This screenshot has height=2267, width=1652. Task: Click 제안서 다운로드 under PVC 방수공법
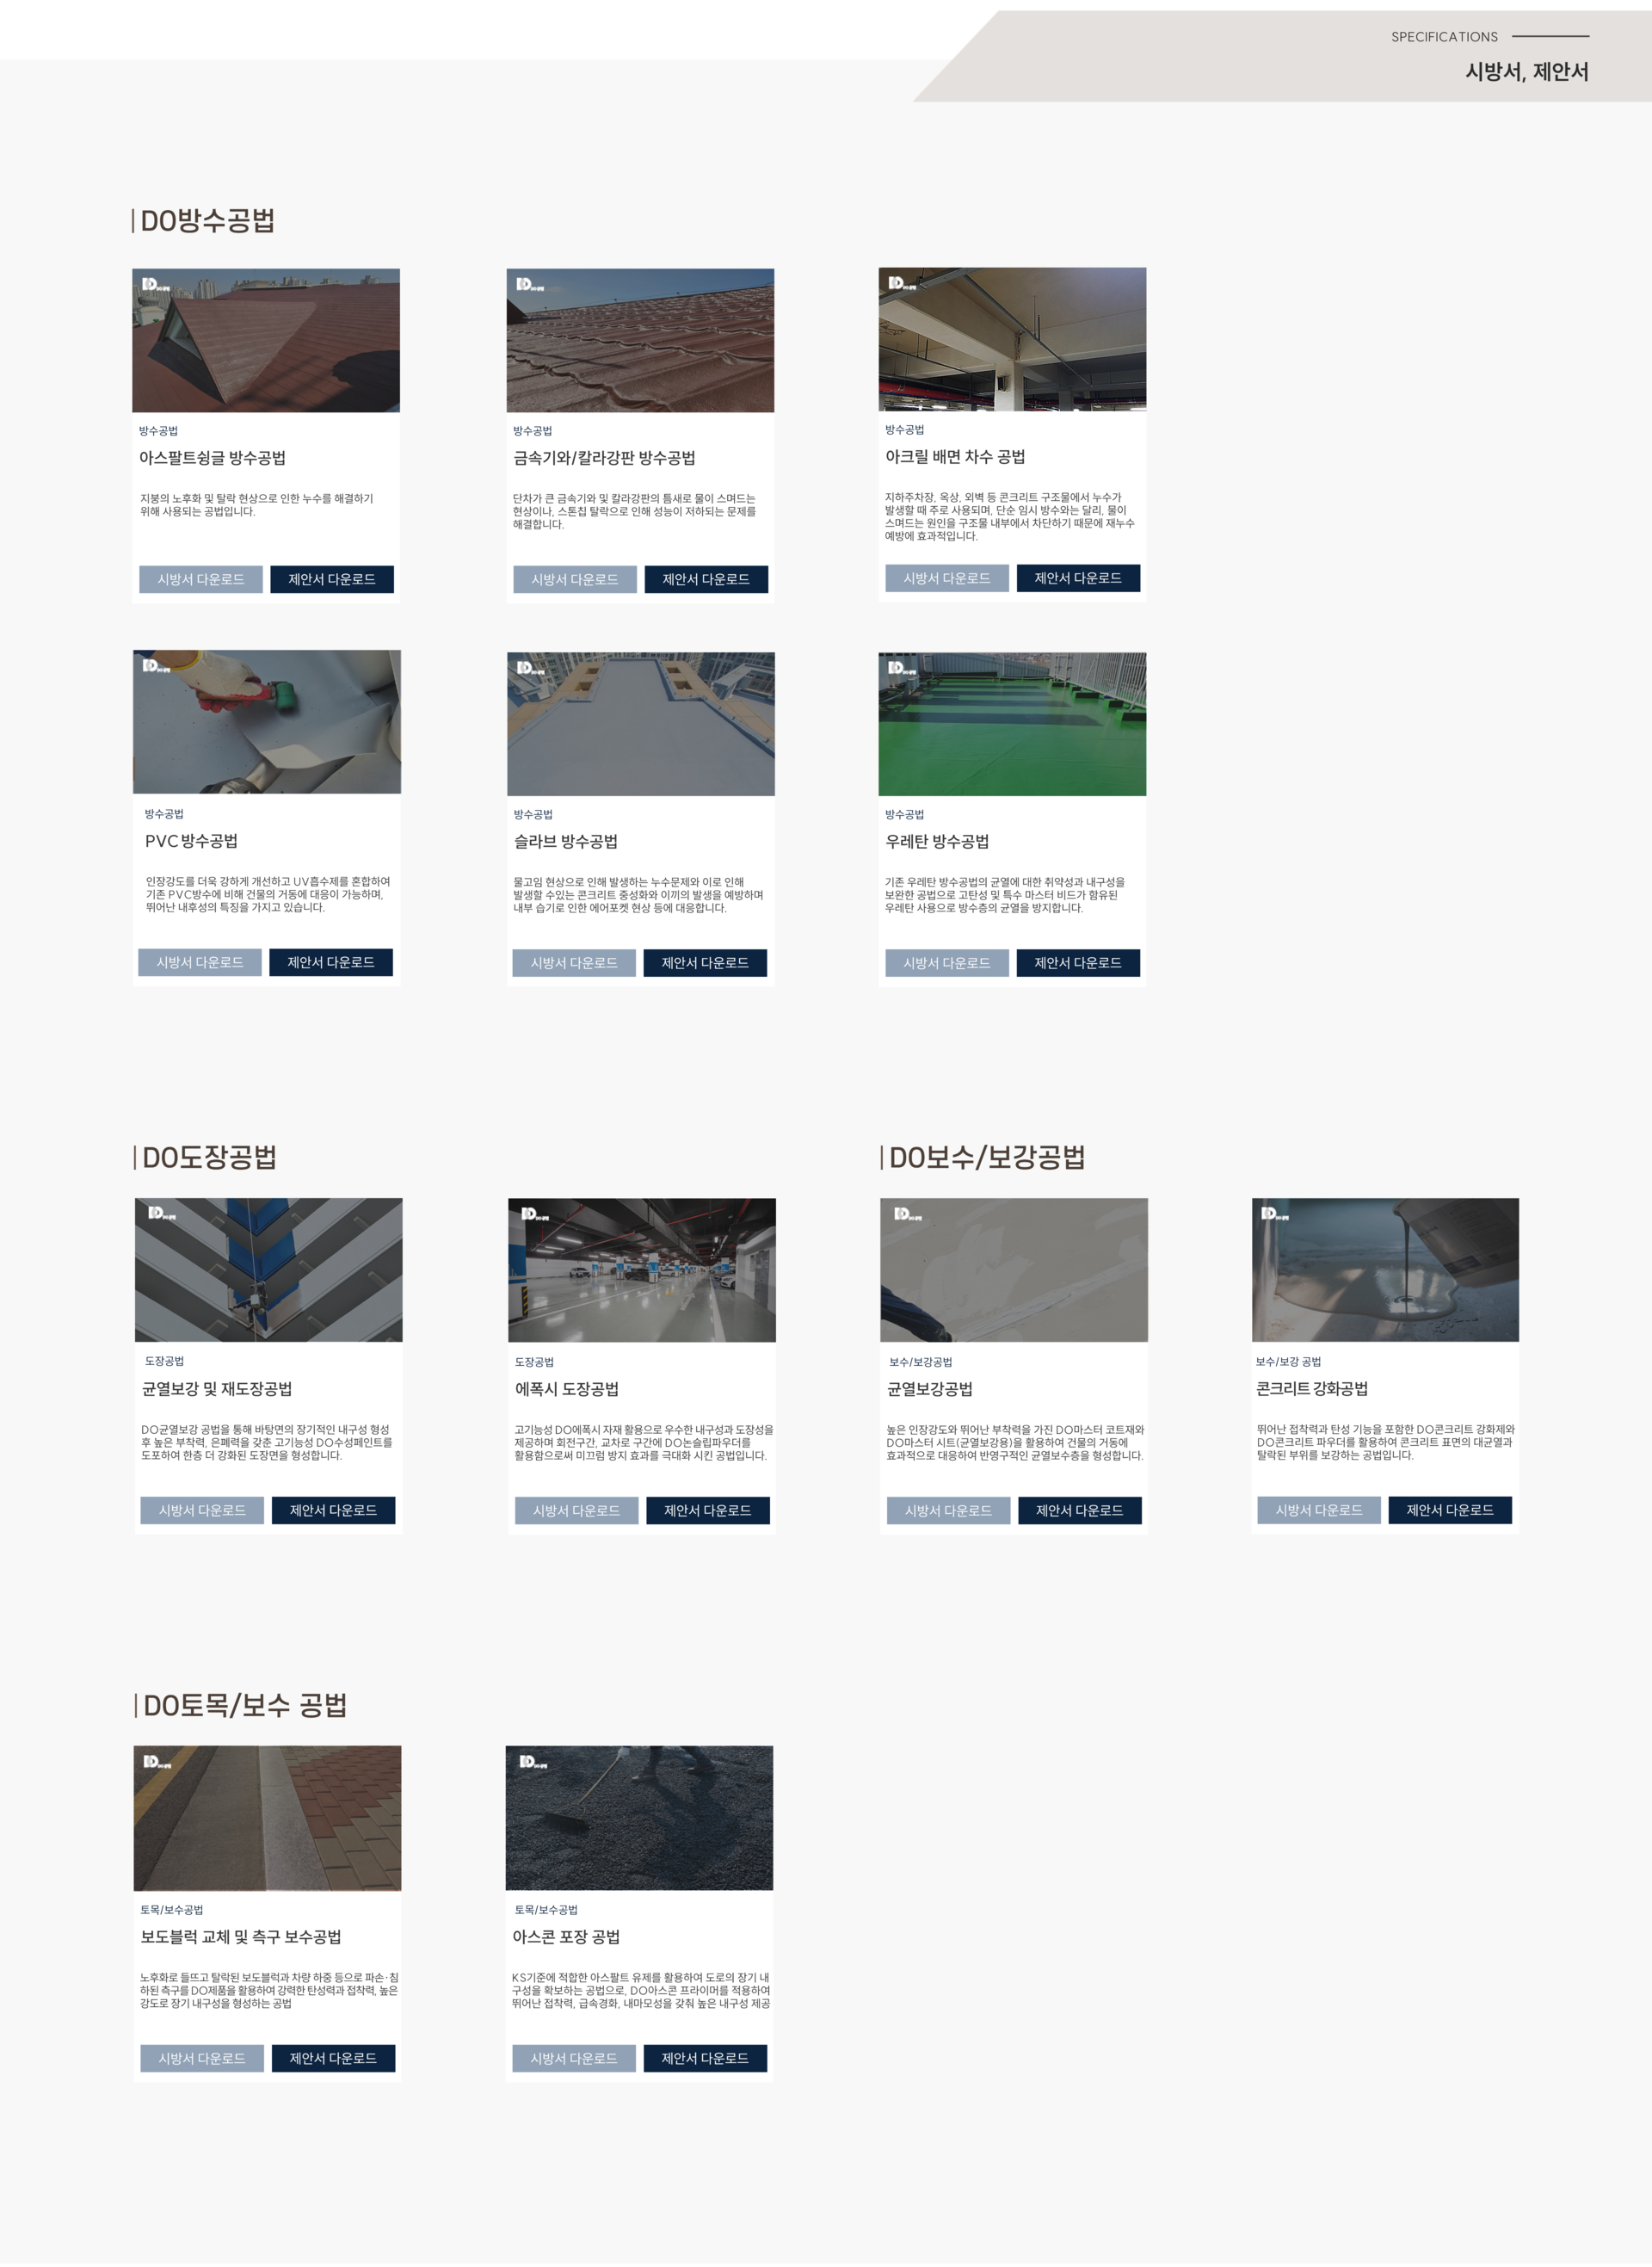[x=331, y=962]
